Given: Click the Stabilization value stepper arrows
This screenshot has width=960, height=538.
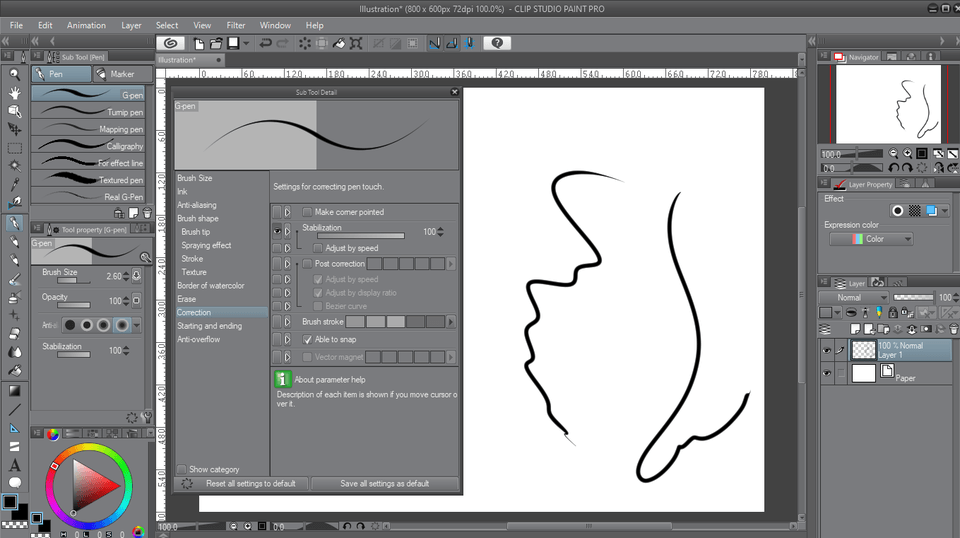Looking at the screenshot, I should pos(440,232).
